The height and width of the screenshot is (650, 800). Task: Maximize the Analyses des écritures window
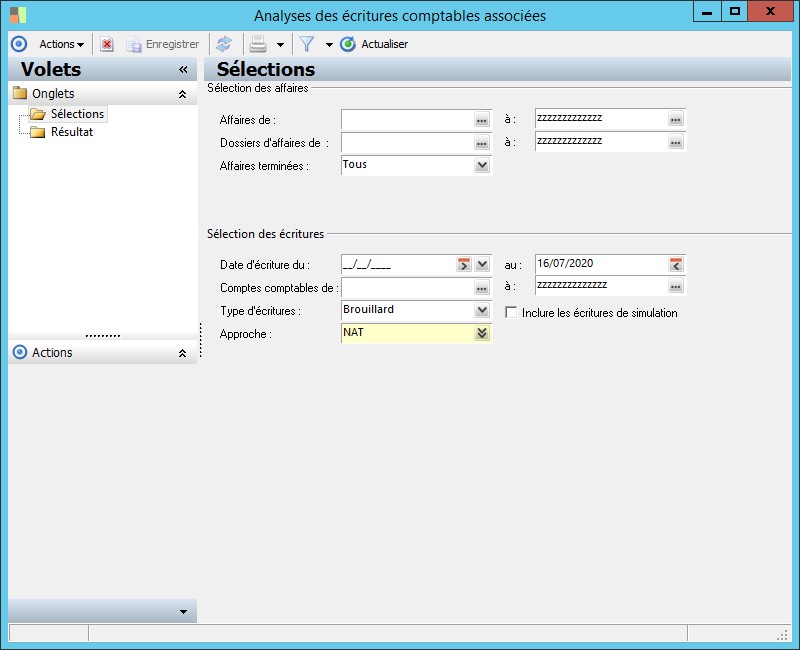click(x=735, y=12)
